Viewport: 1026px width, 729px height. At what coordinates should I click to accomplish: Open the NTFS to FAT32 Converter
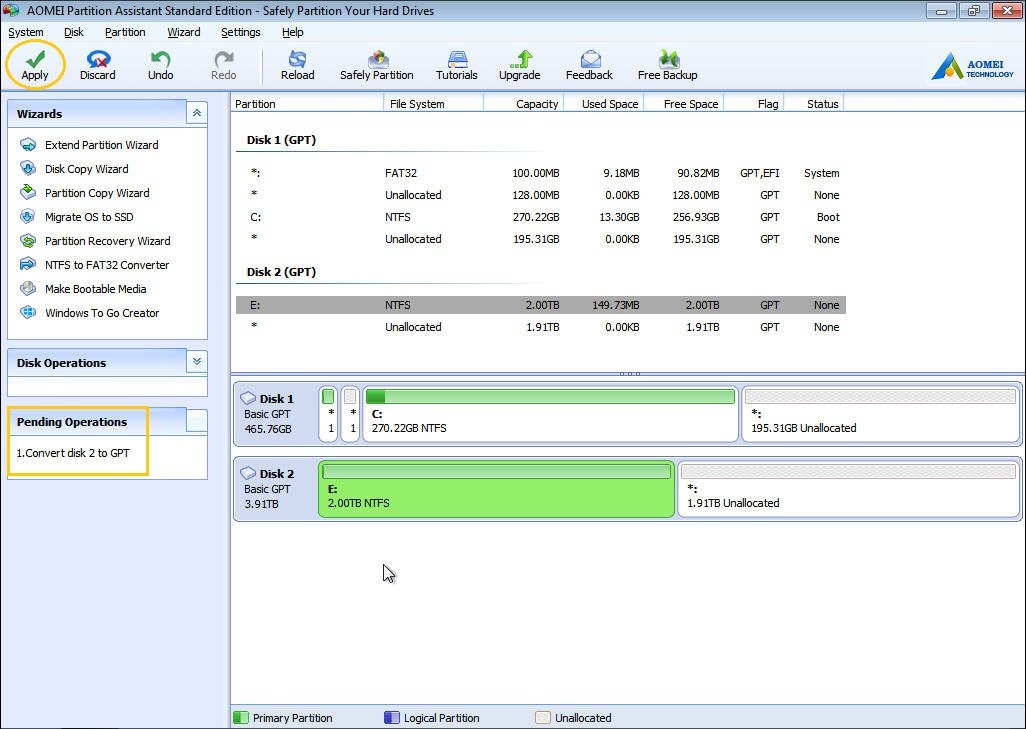coord(106,265)
